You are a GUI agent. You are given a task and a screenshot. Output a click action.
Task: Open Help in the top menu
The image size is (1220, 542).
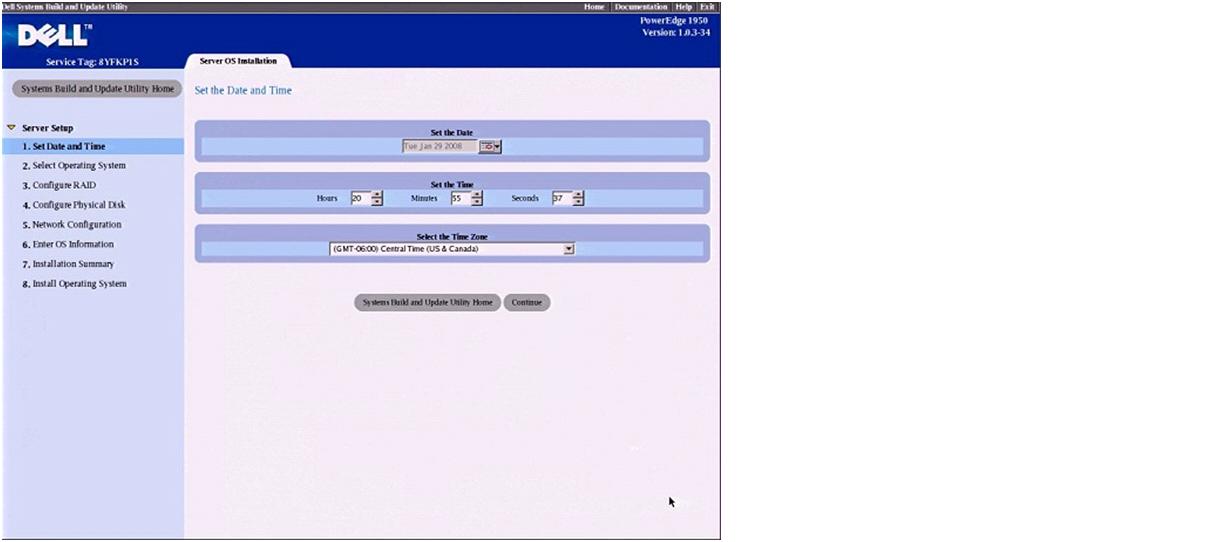(x=684, y=7)
